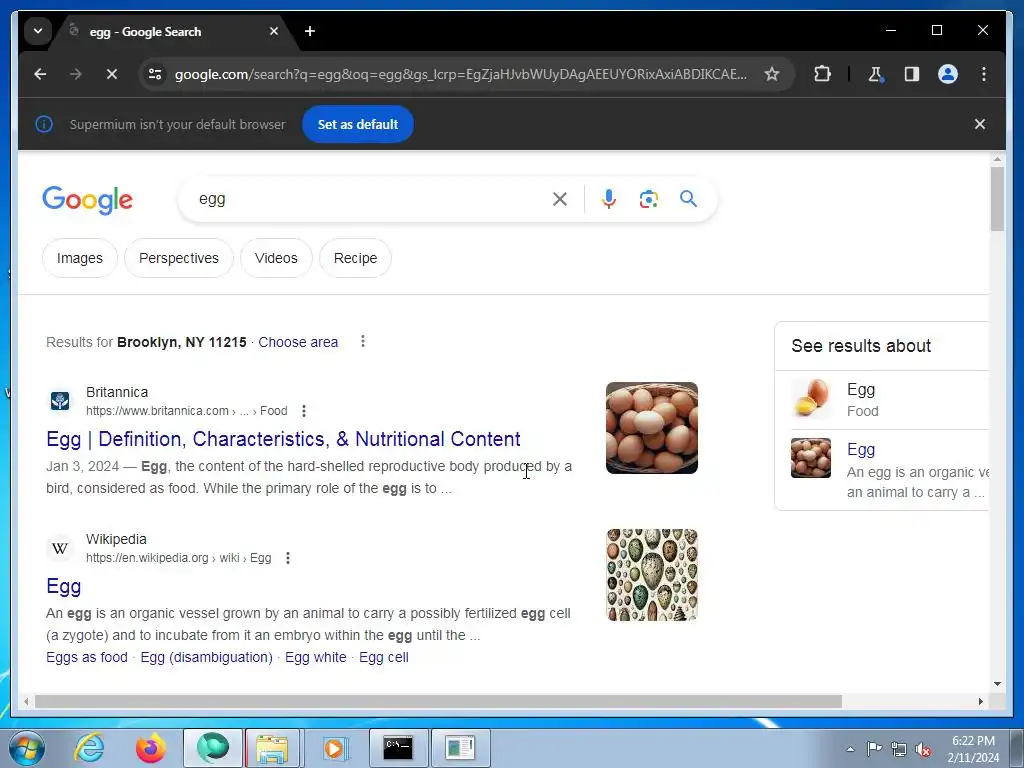Open a new tab
The height and width of the screenshot is (768, 1024).
pos(310,31)
